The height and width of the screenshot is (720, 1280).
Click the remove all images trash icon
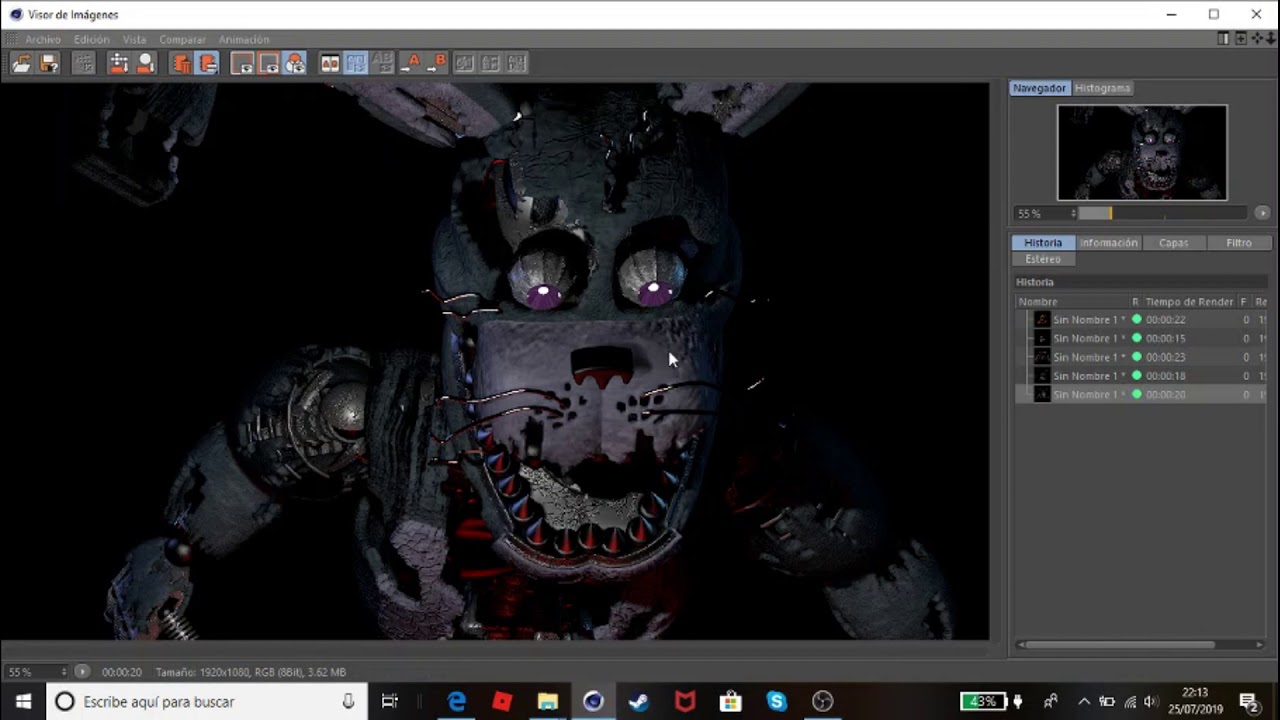181,63
